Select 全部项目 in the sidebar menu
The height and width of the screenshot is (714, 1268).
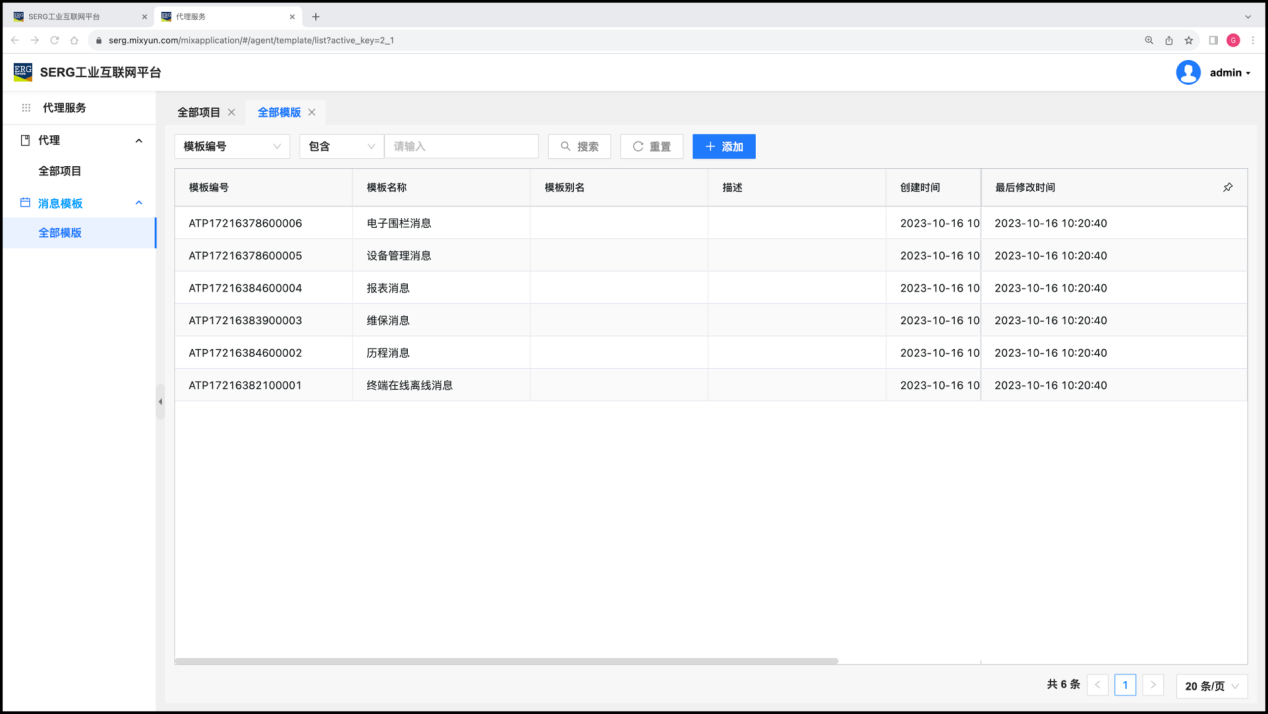coord(60,171)
